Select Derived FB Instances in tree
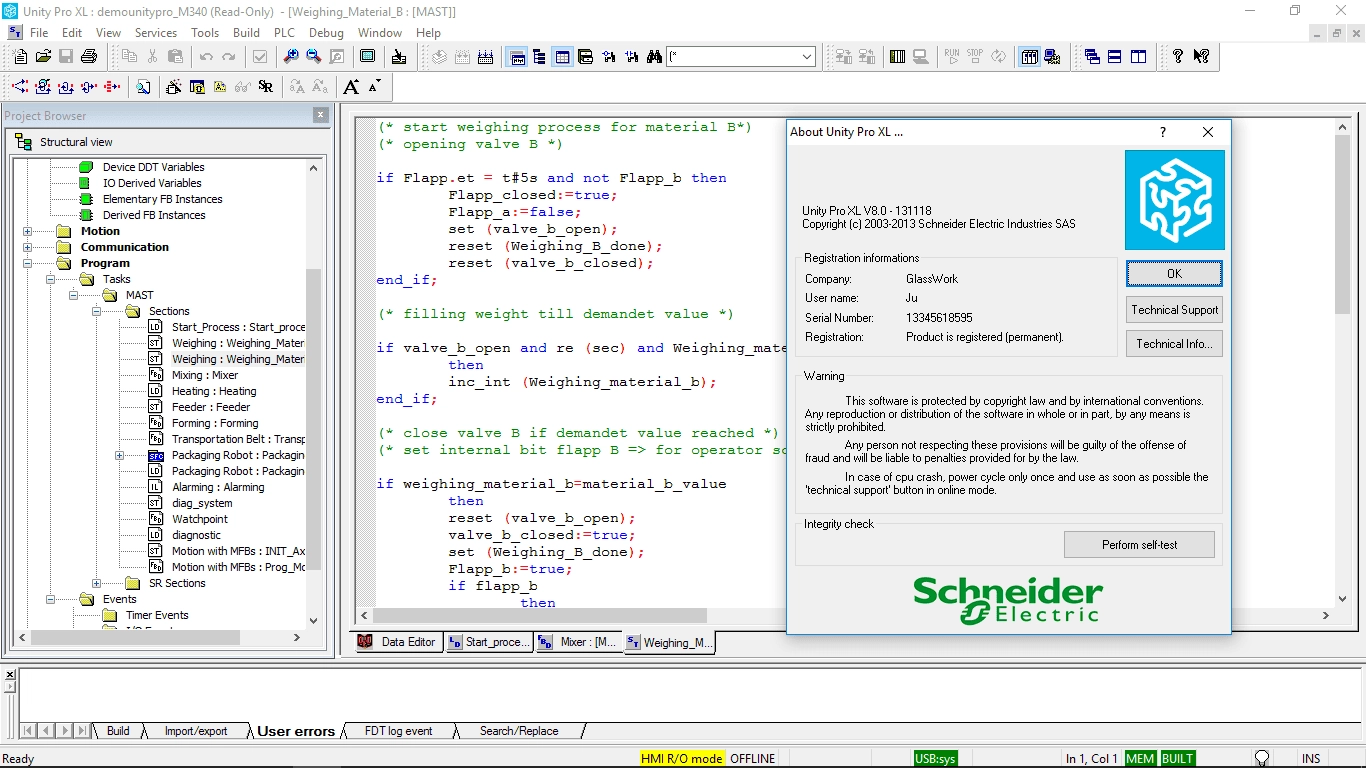The height and width of the screenshot is (768, 1366). coord(154,215)
